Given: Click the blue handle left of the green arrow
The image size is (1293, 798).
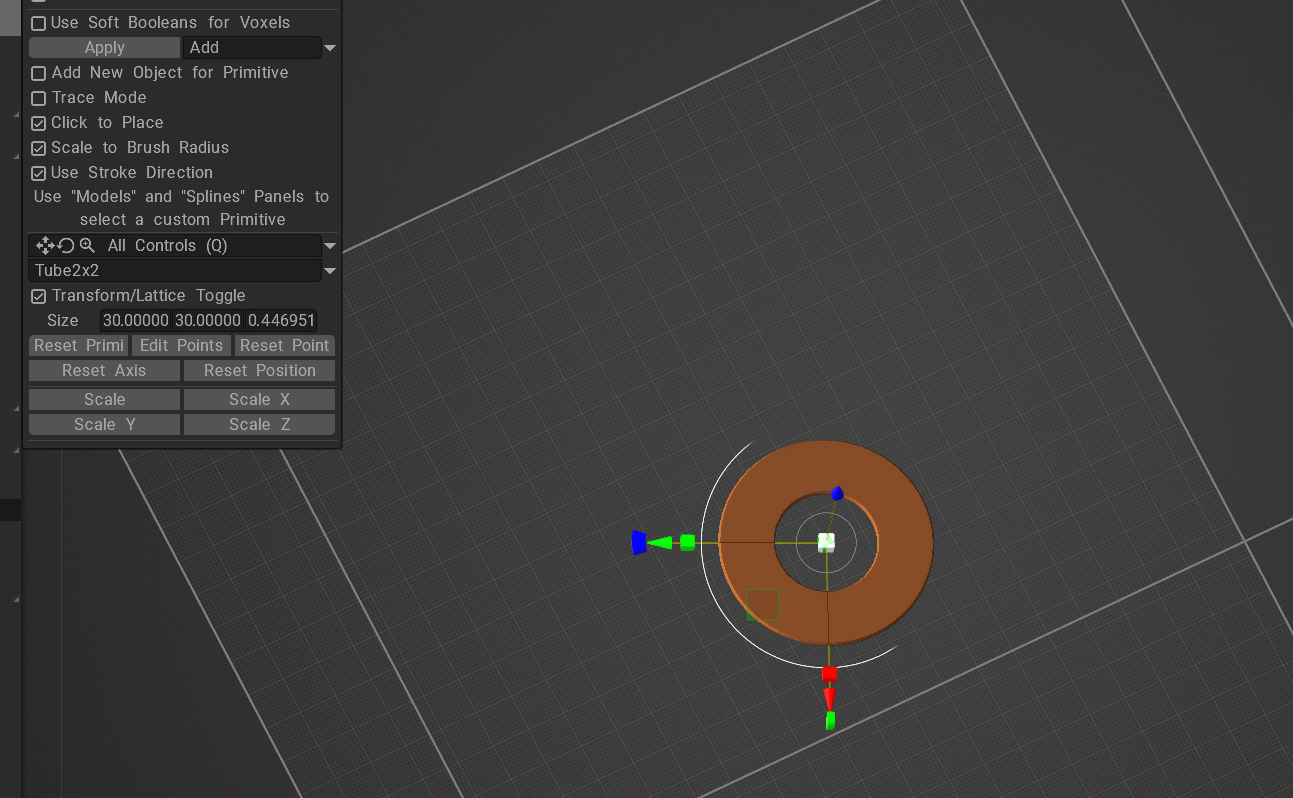Looking at the screenshot, I should click(x=638, y=542).
